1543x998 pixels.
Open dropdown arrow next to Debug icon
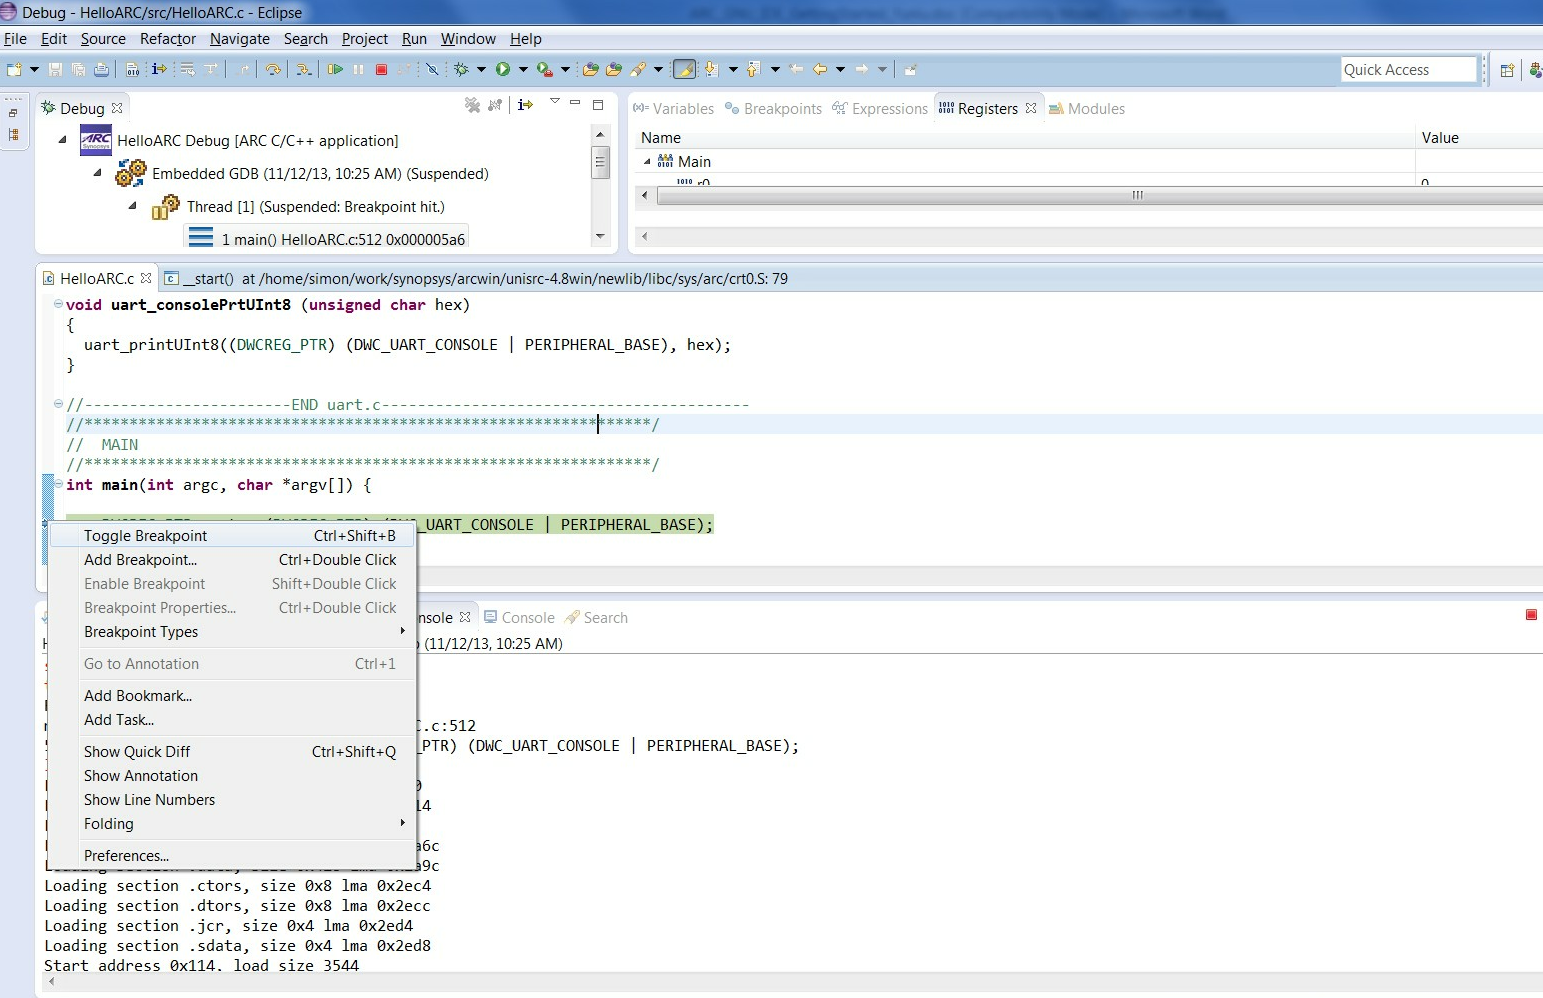coord(481,69)
